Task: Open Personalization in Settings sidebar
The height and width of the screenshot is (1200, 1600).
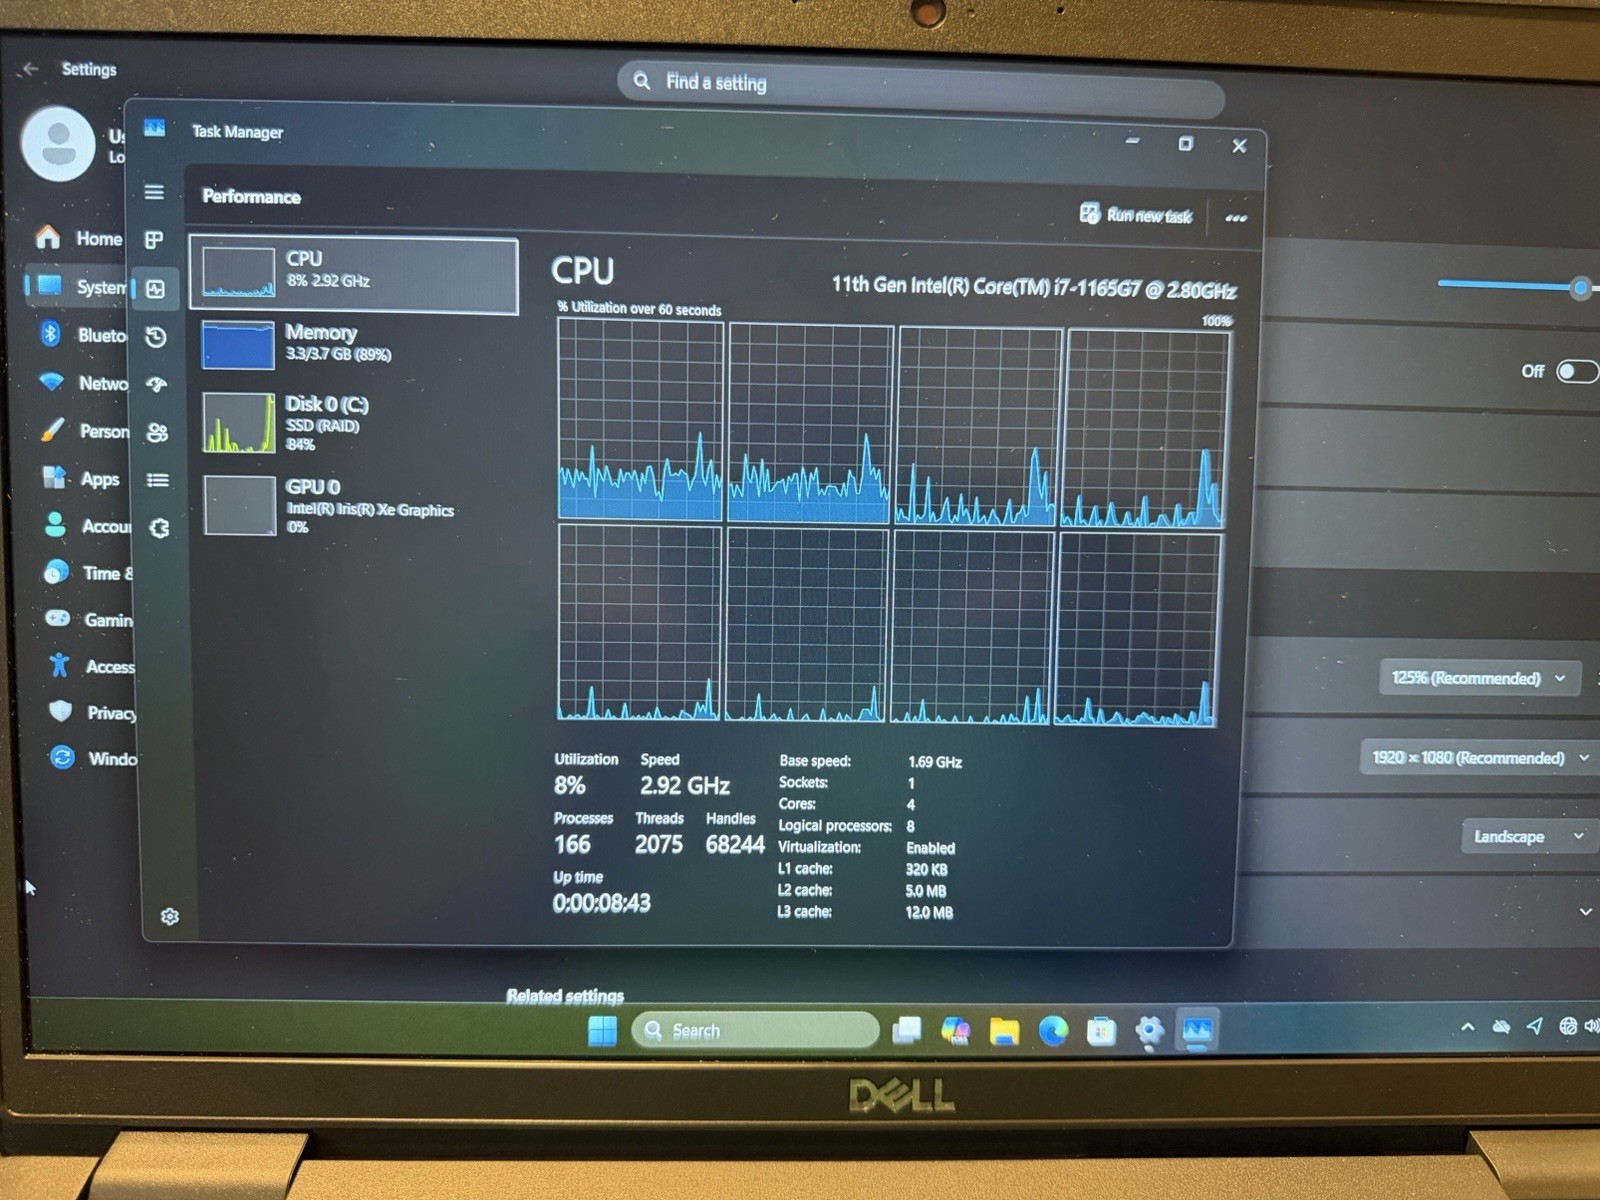Action: click(83, 431)
